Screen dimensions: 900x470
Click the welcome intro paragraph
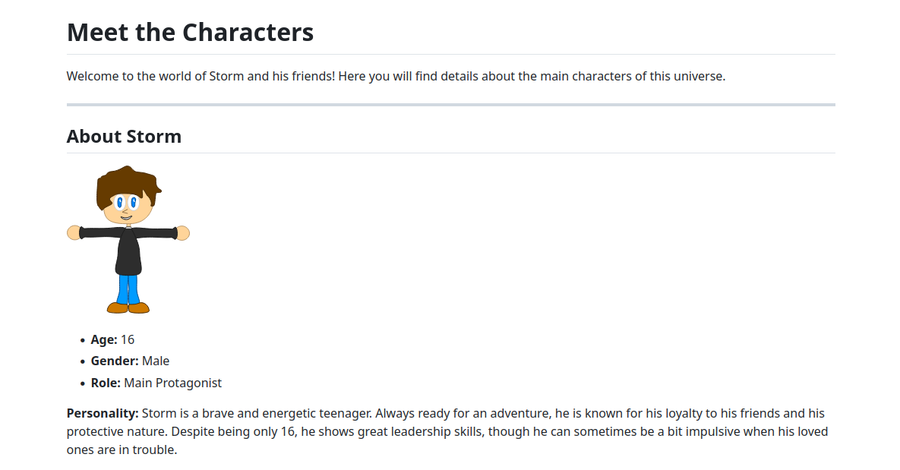395,76
